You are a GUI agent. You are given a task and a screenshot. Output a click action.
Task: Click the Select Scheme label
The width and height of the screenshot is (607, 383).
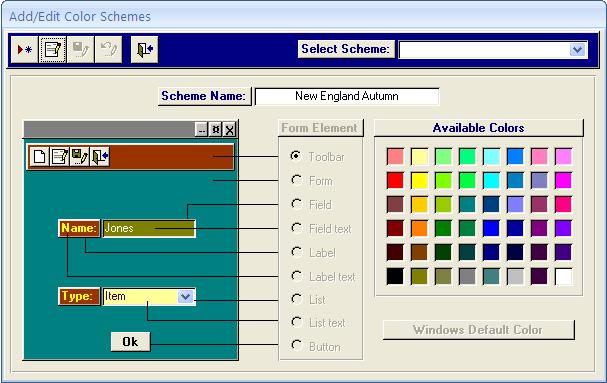click(346, 49)
